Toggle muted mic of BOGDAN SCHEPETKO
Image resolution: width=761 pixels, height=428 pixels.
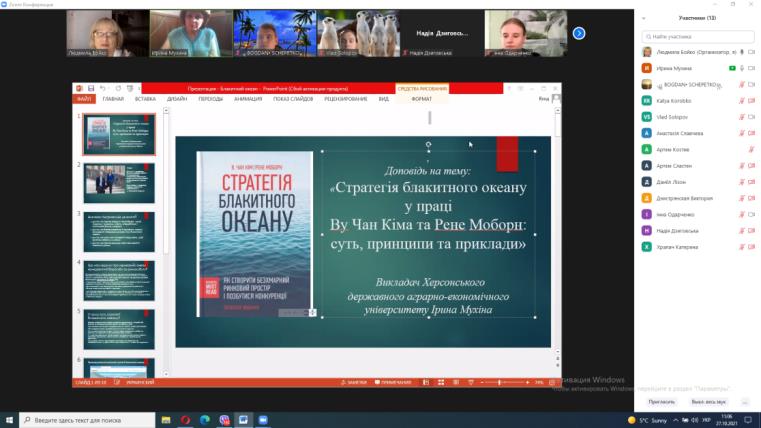[x=742, y=84]
